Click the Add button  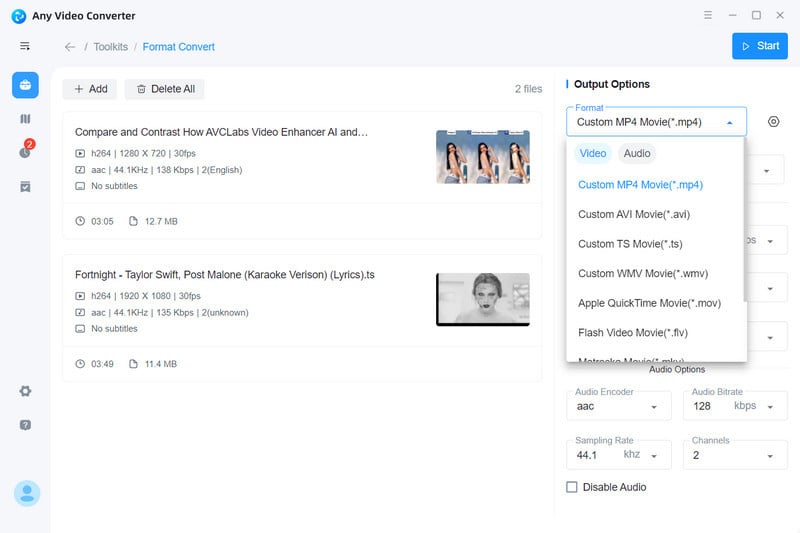coord(90,89)
